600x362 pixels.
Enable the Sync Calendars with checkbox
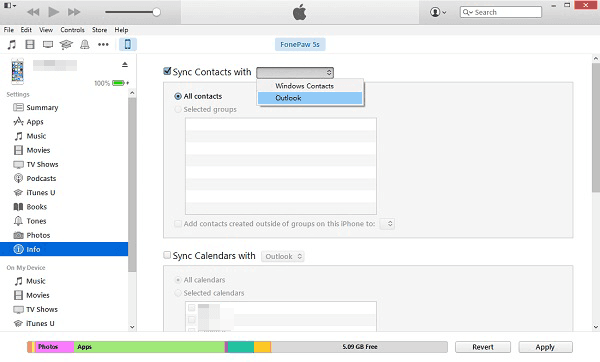pyautogui.click(x=167, y=255)
